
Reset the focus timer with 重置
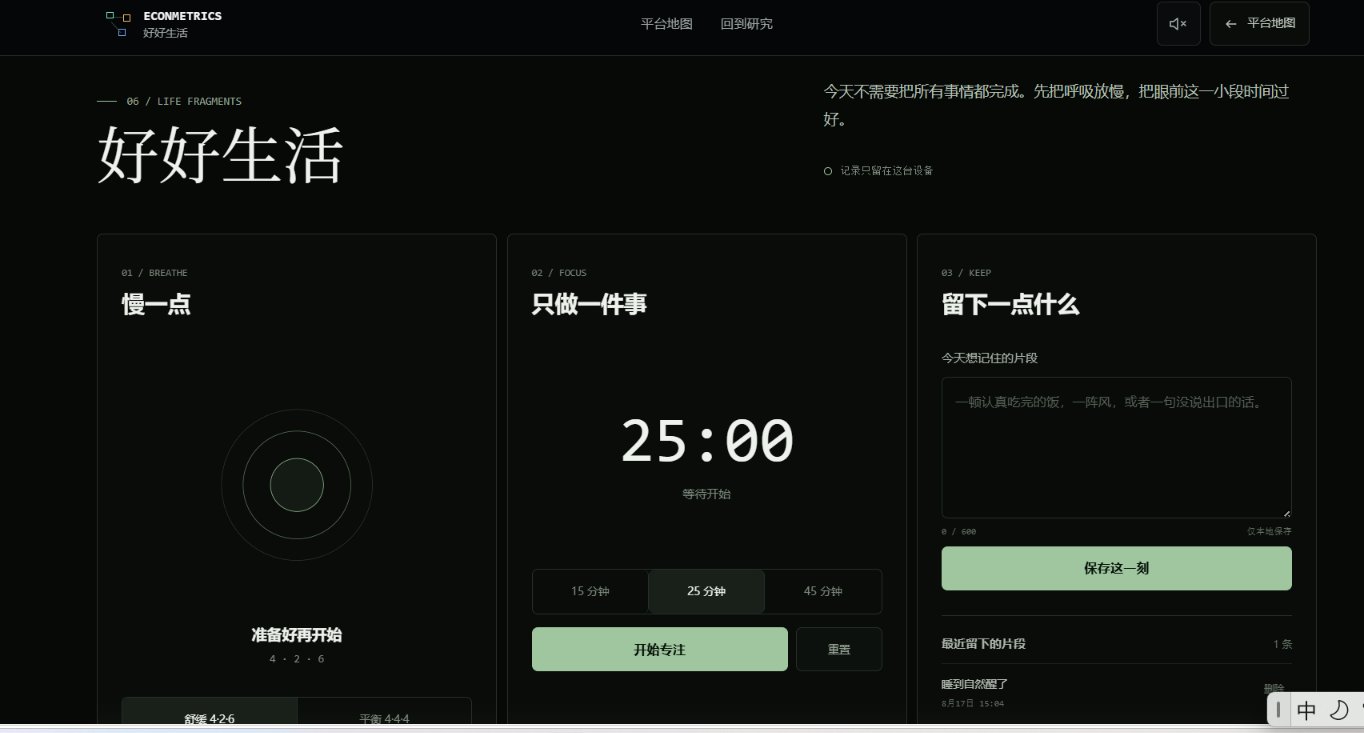coord(839,649)
